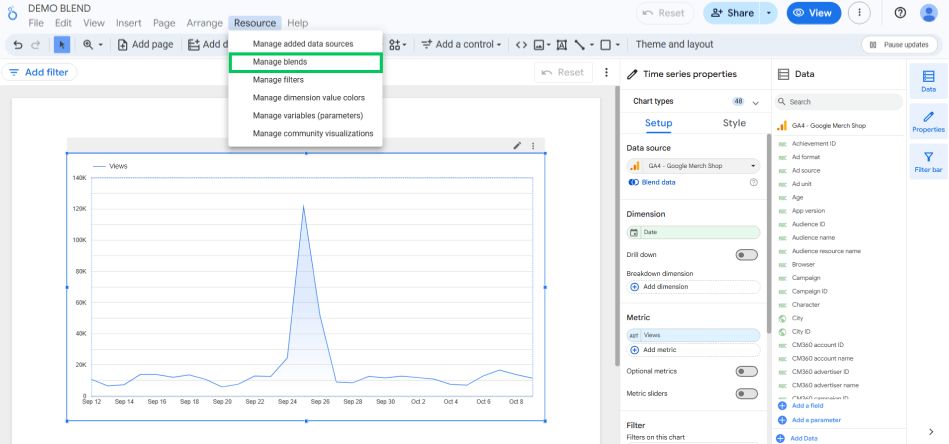Click the chart's edit pencil icon
Viewport: 949px width, 444px height.
coord(517,146)
